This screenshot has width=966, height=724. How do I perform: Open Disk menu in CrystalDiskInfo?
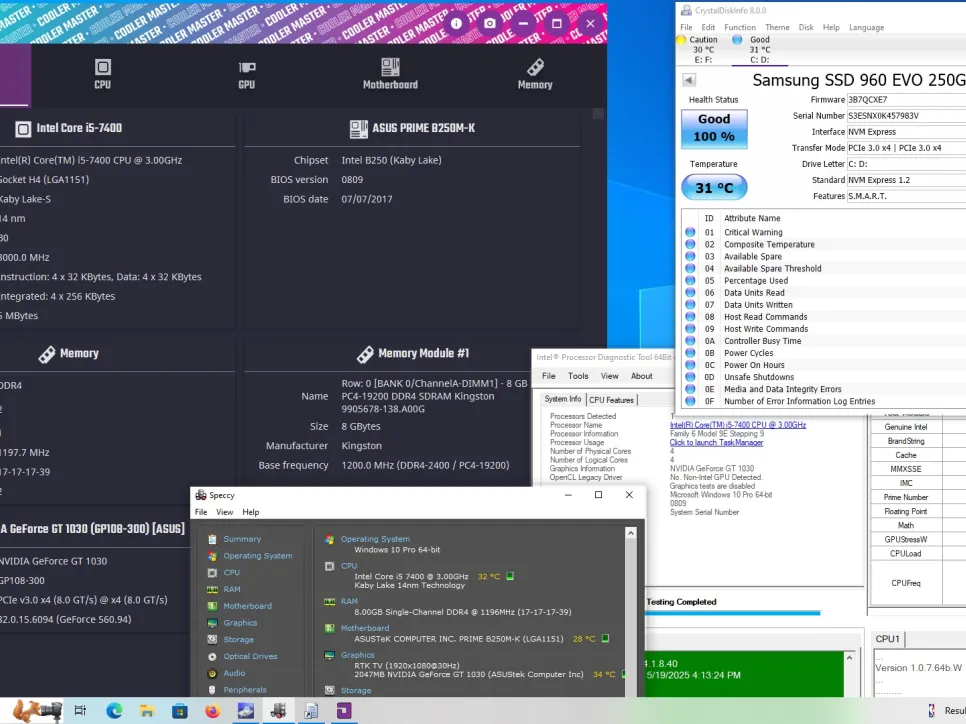click(x=806, y=27)
